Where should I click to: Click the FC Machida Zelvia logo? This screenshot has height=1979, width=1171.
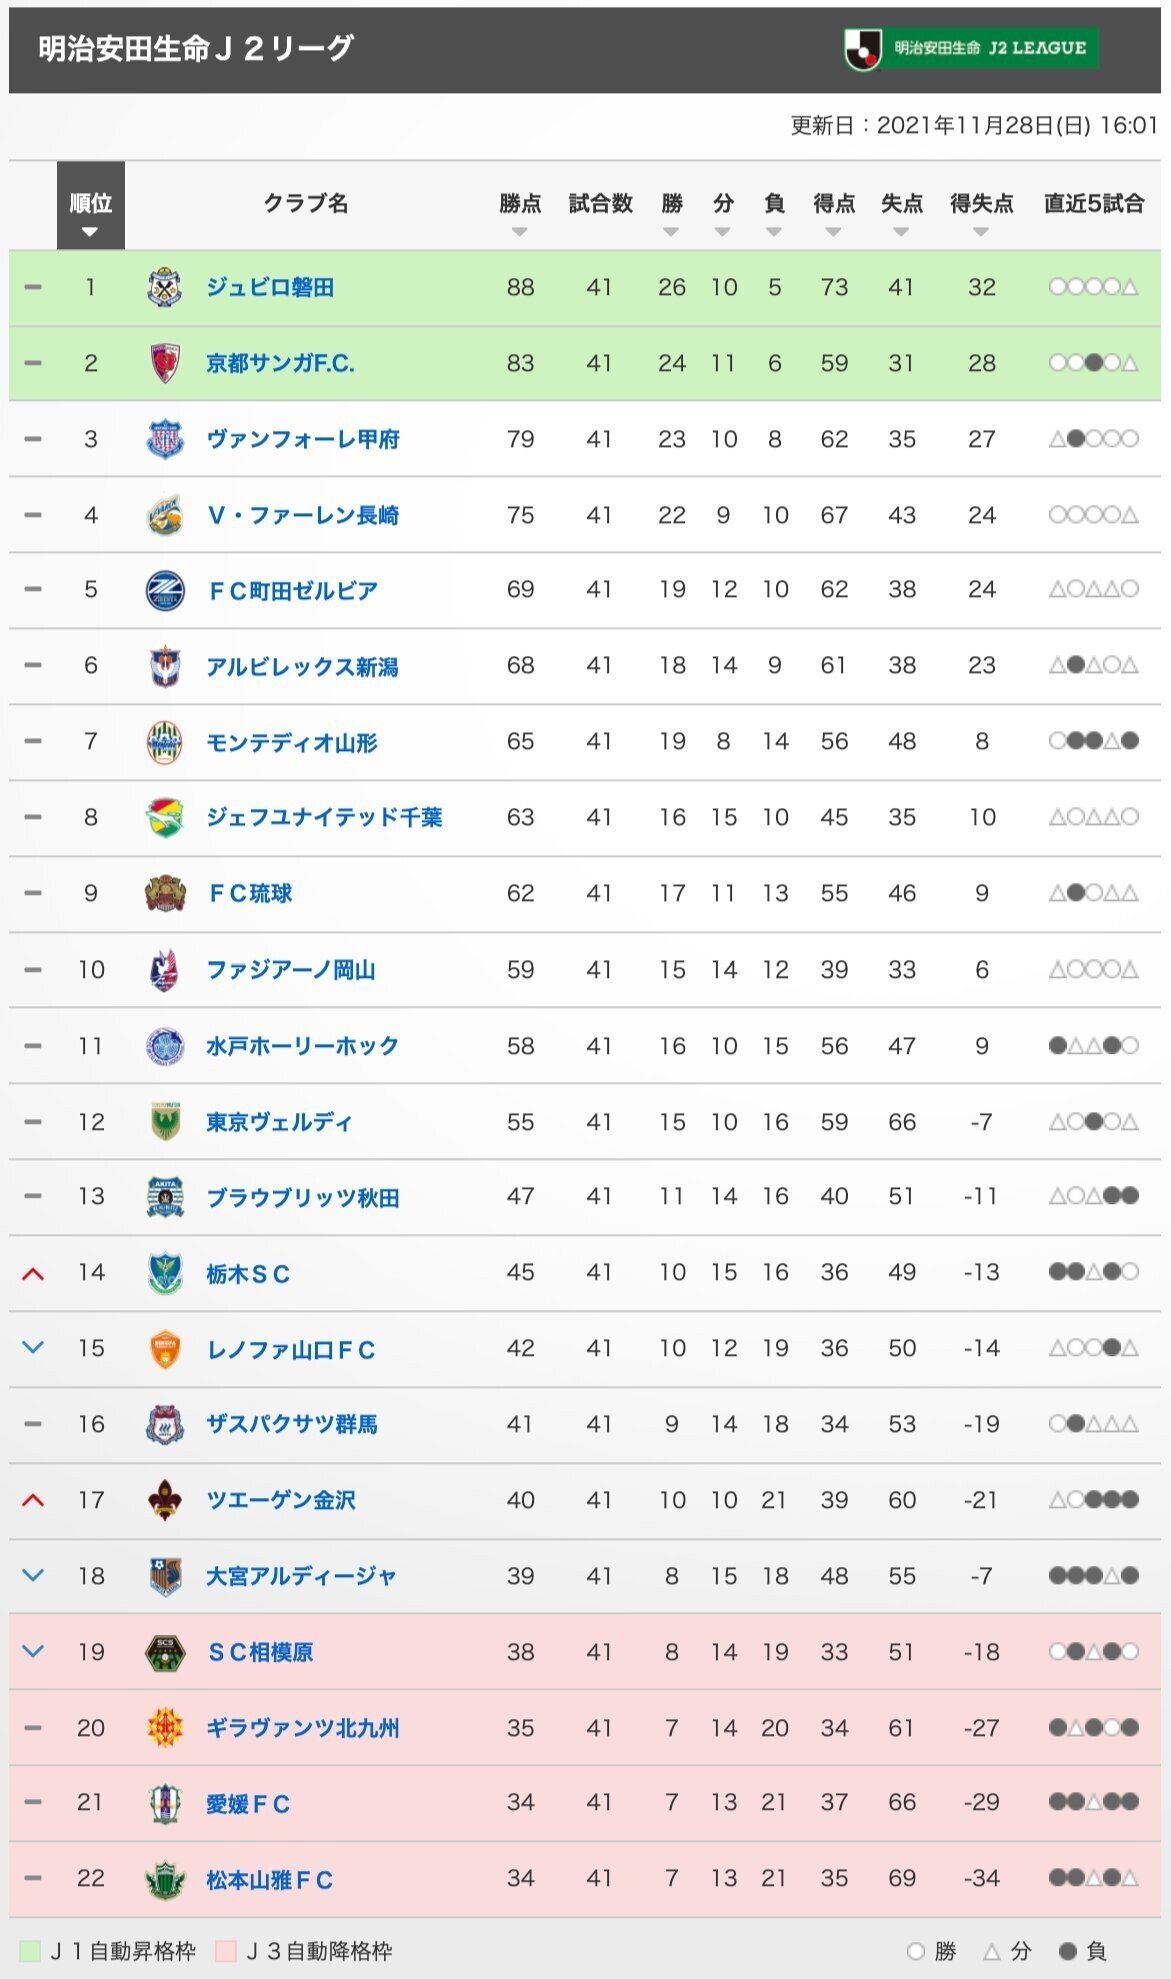[165, 591]
